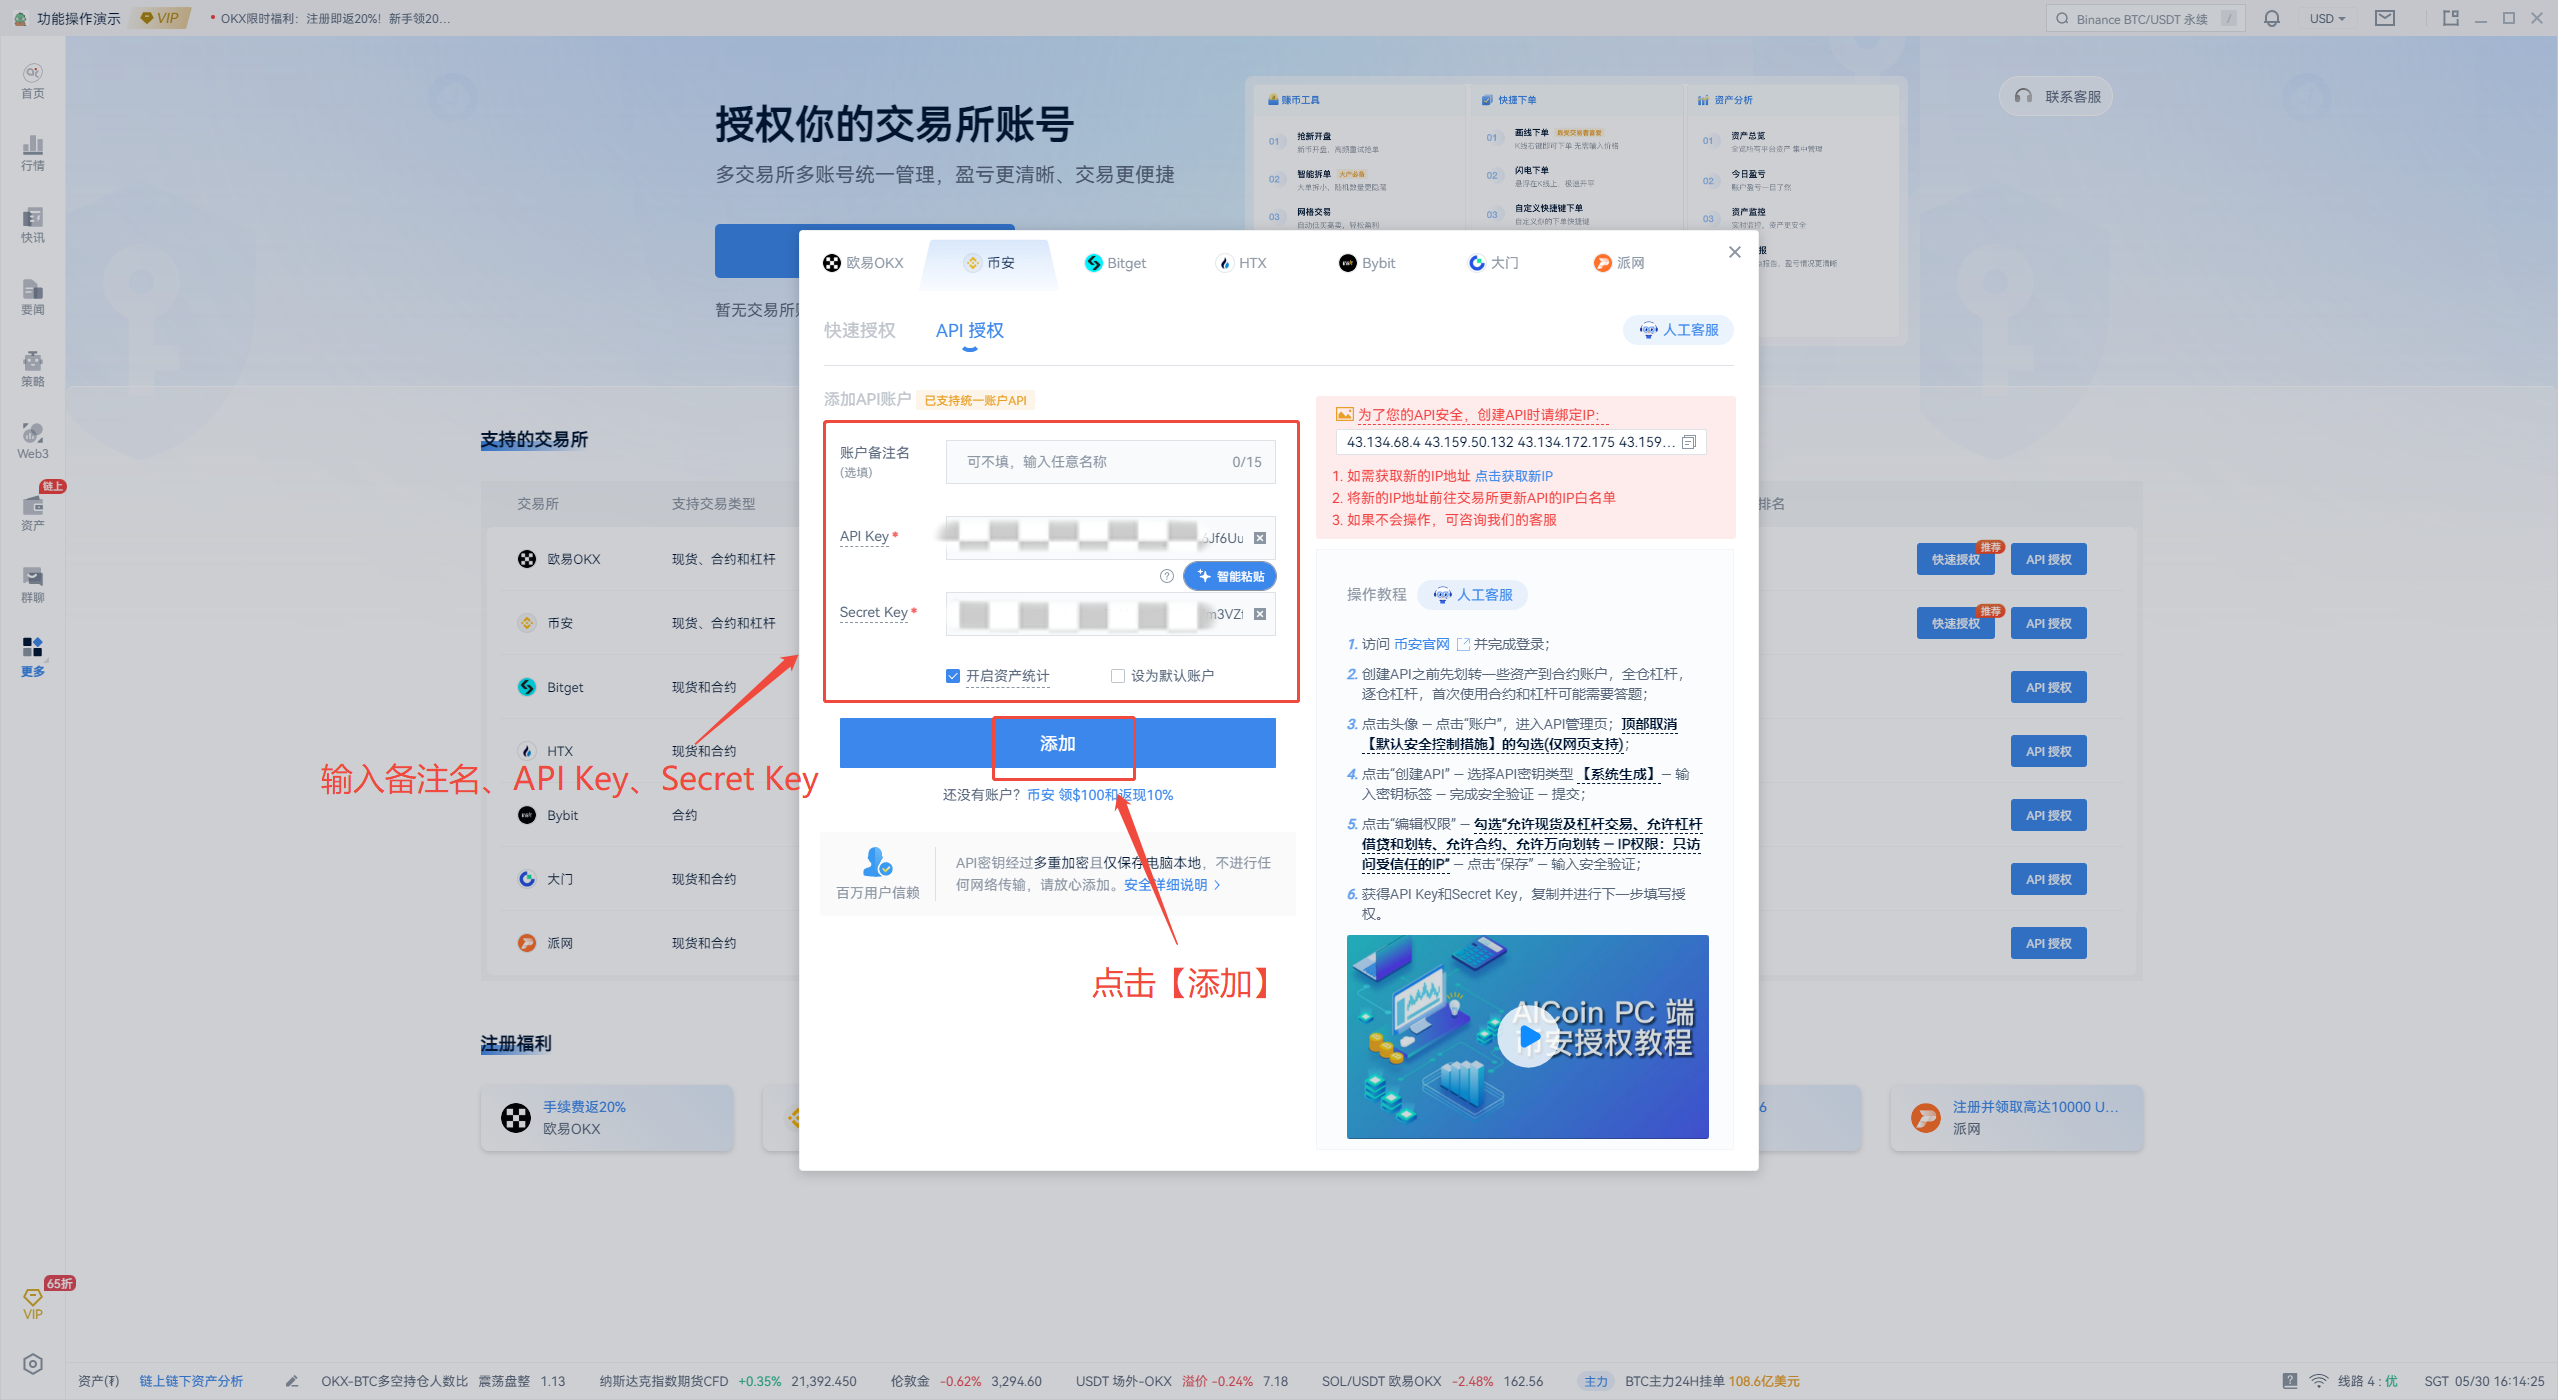Click the 联系客服 button
Screen dimensions: 2558x1400
tap(2057, 96)
